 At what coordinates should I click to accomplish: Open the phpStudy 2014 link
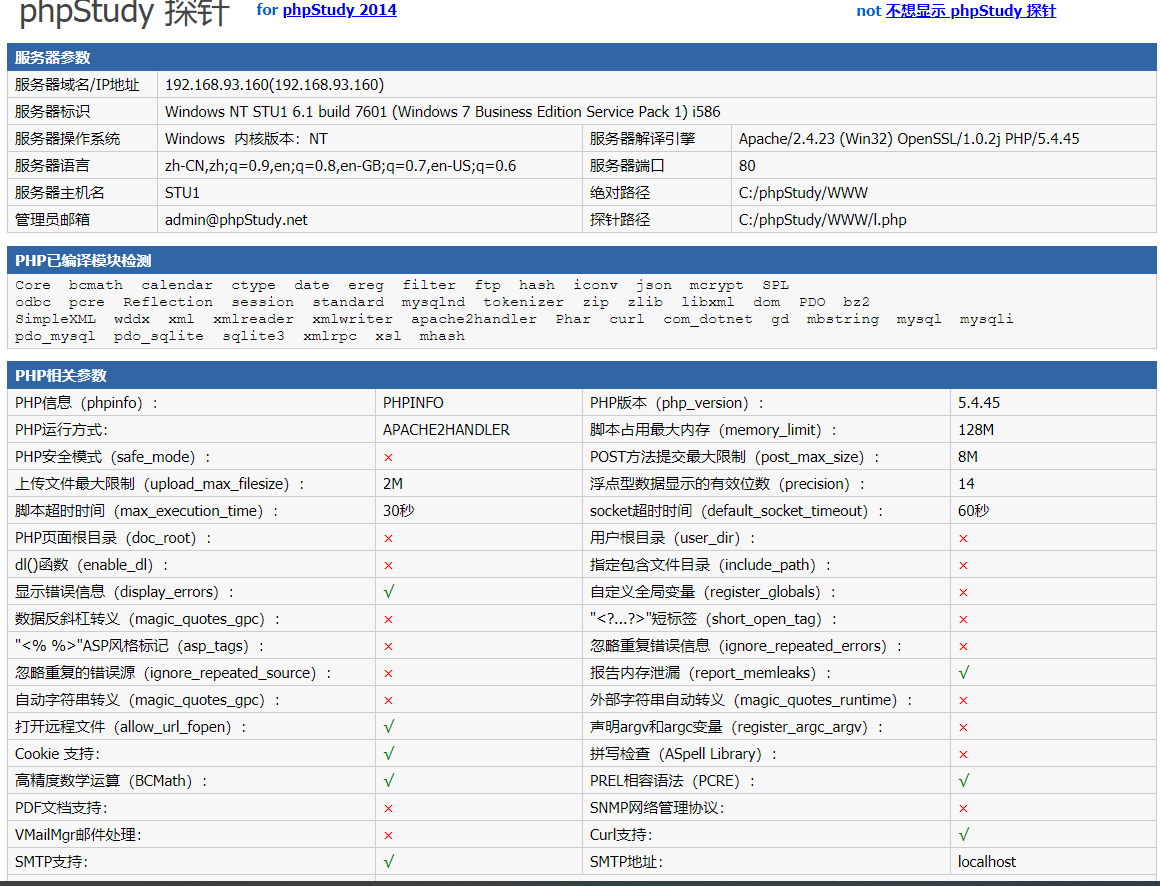click(x=340, y=10)
